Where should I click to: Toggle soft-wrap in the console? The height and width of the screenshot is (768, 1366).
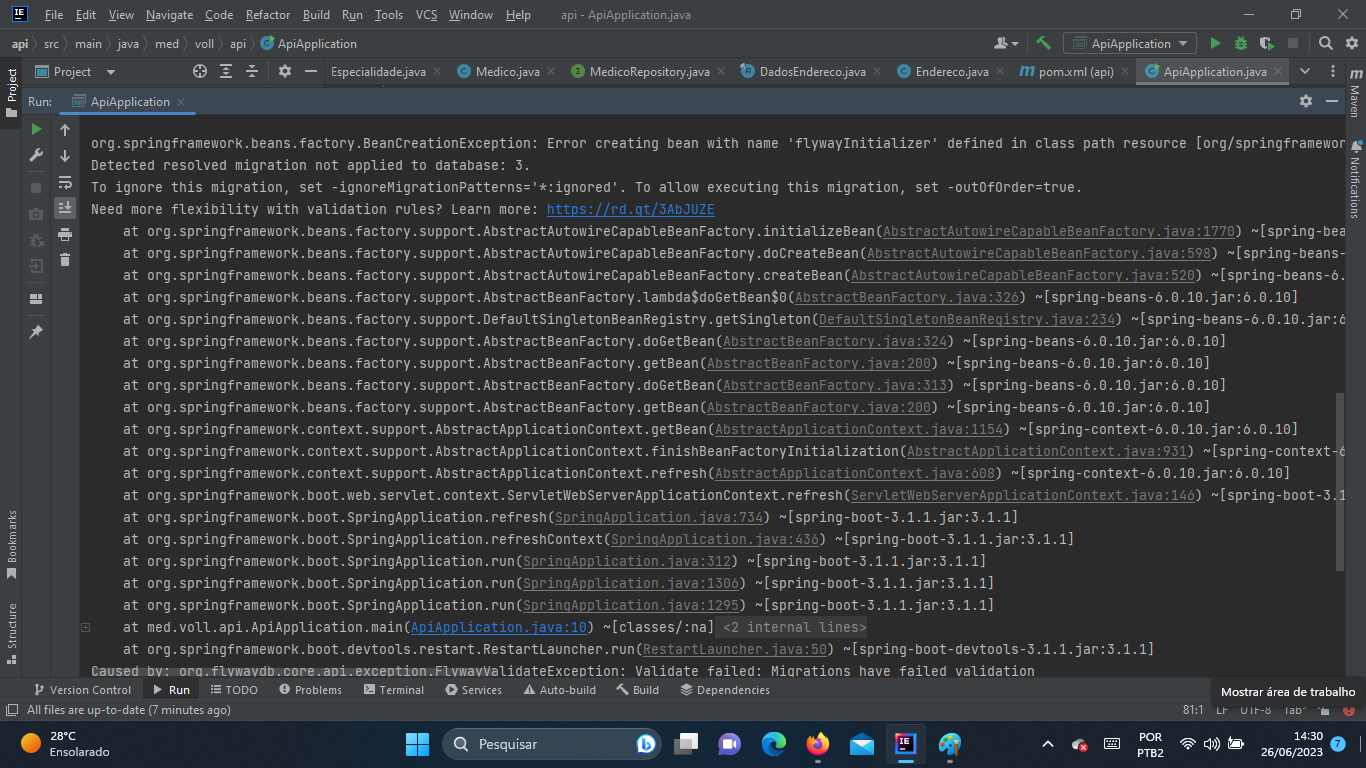pos(65,182)
